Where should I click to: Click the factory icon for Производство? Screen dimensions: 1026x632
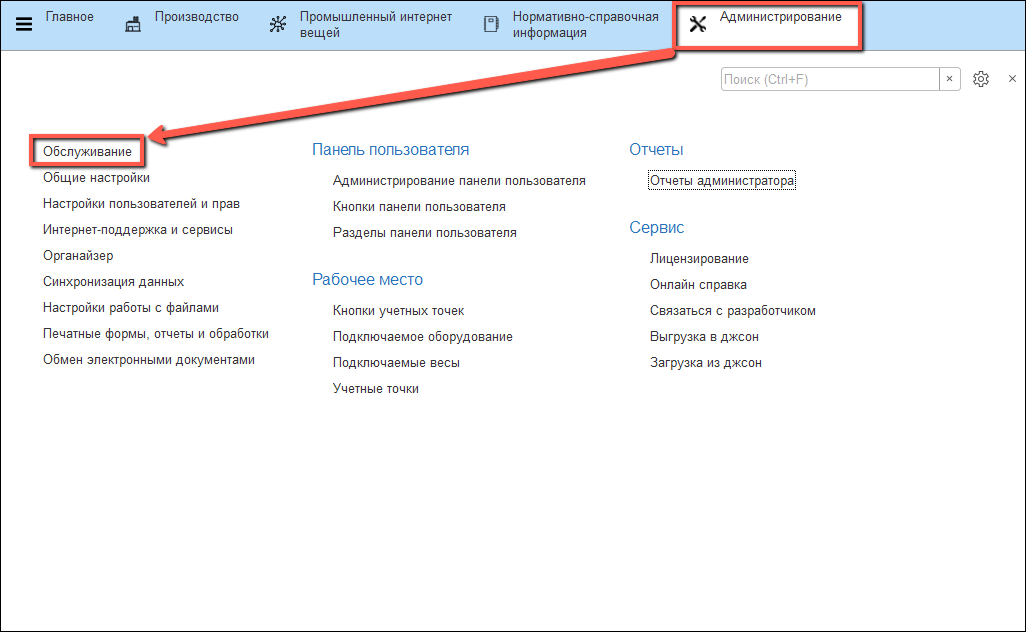click(133, 25)
